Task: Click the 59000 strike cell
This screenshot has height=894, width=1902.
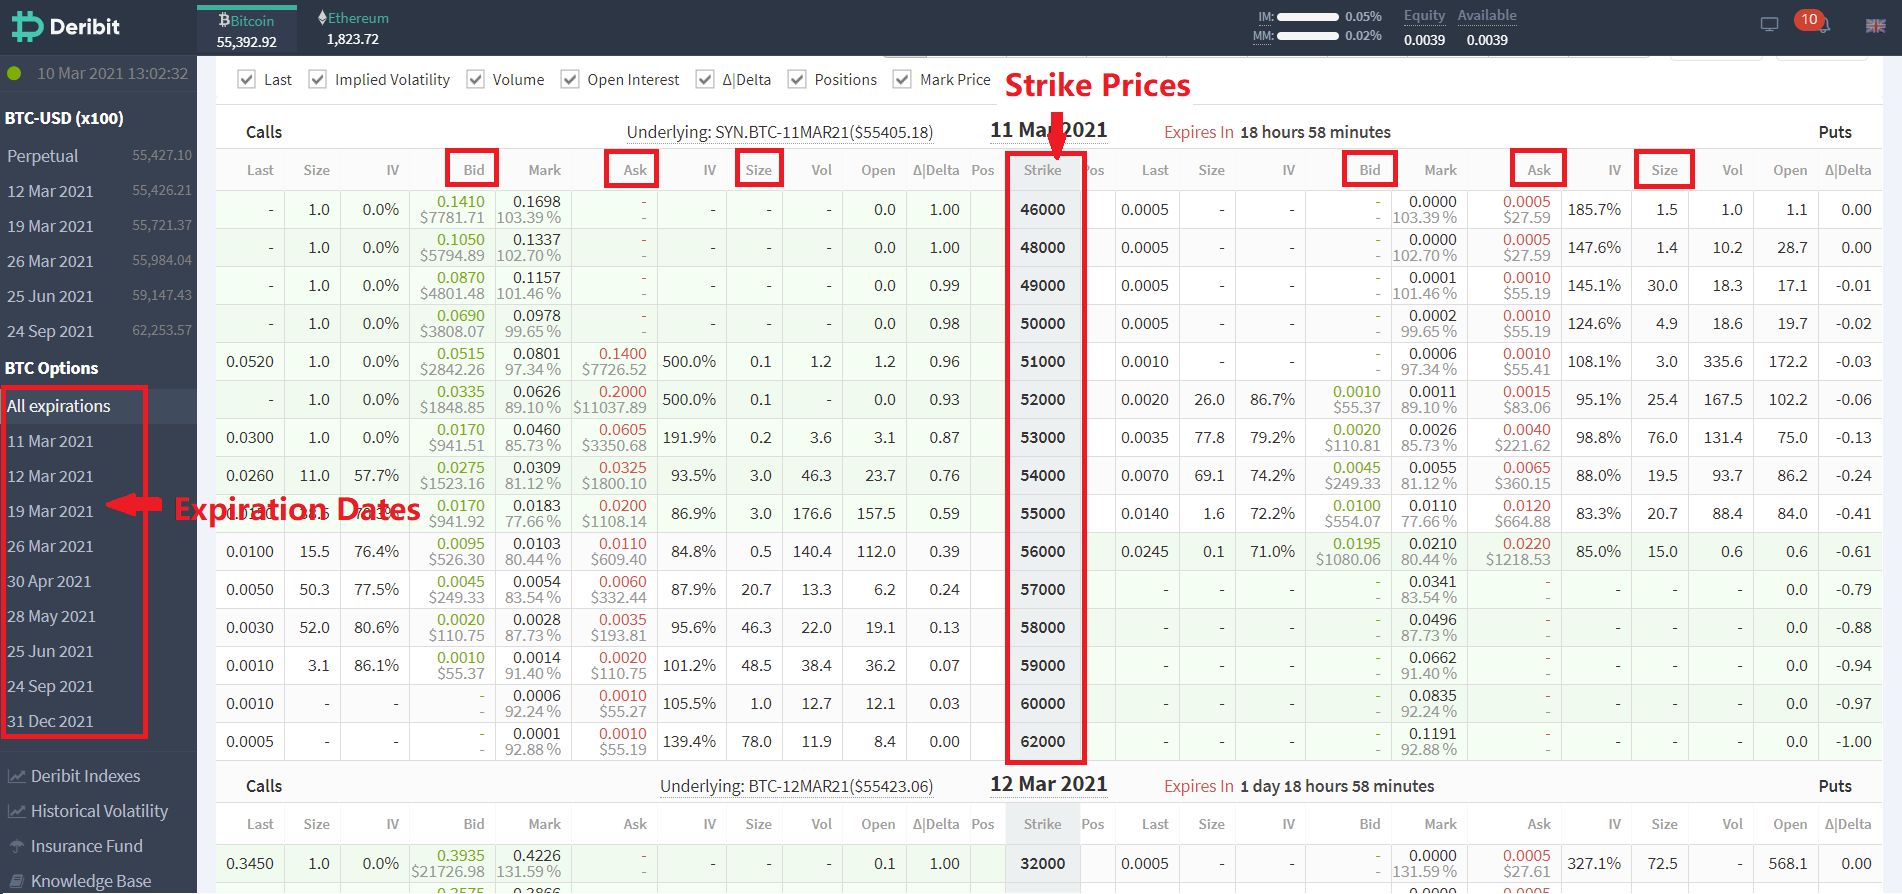Action: coord(1043,666)
